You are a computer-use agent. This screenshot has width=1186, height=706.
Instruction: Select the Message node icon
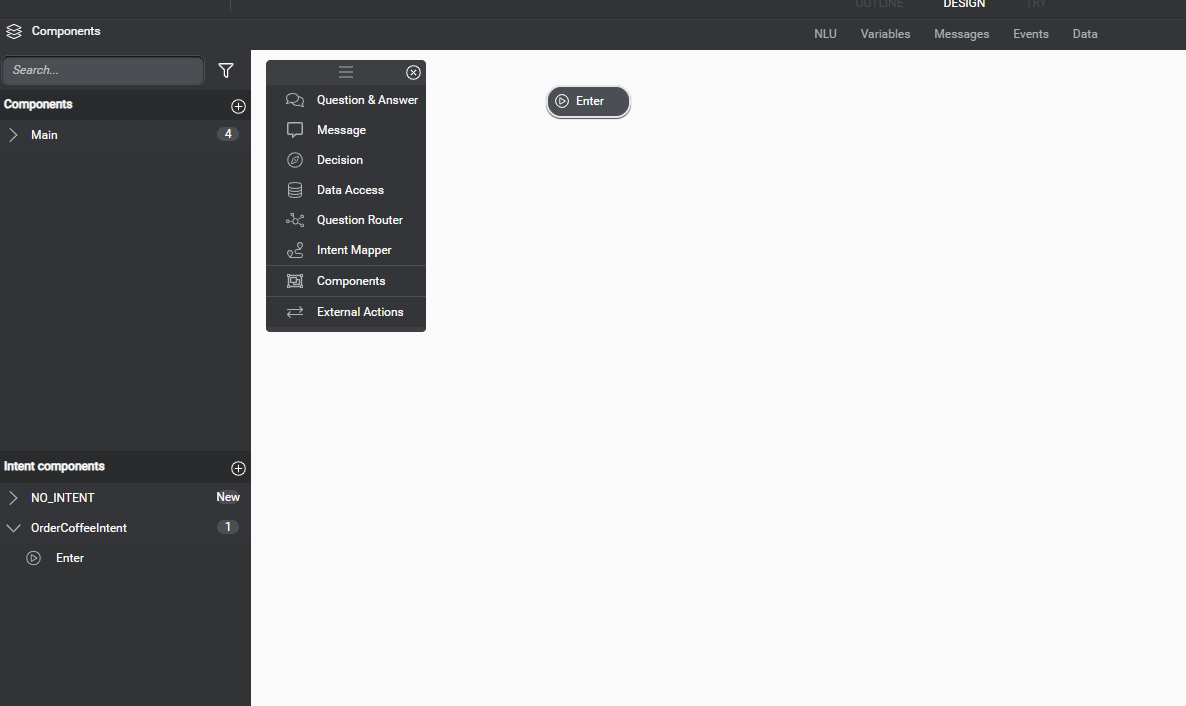(295, 130)
